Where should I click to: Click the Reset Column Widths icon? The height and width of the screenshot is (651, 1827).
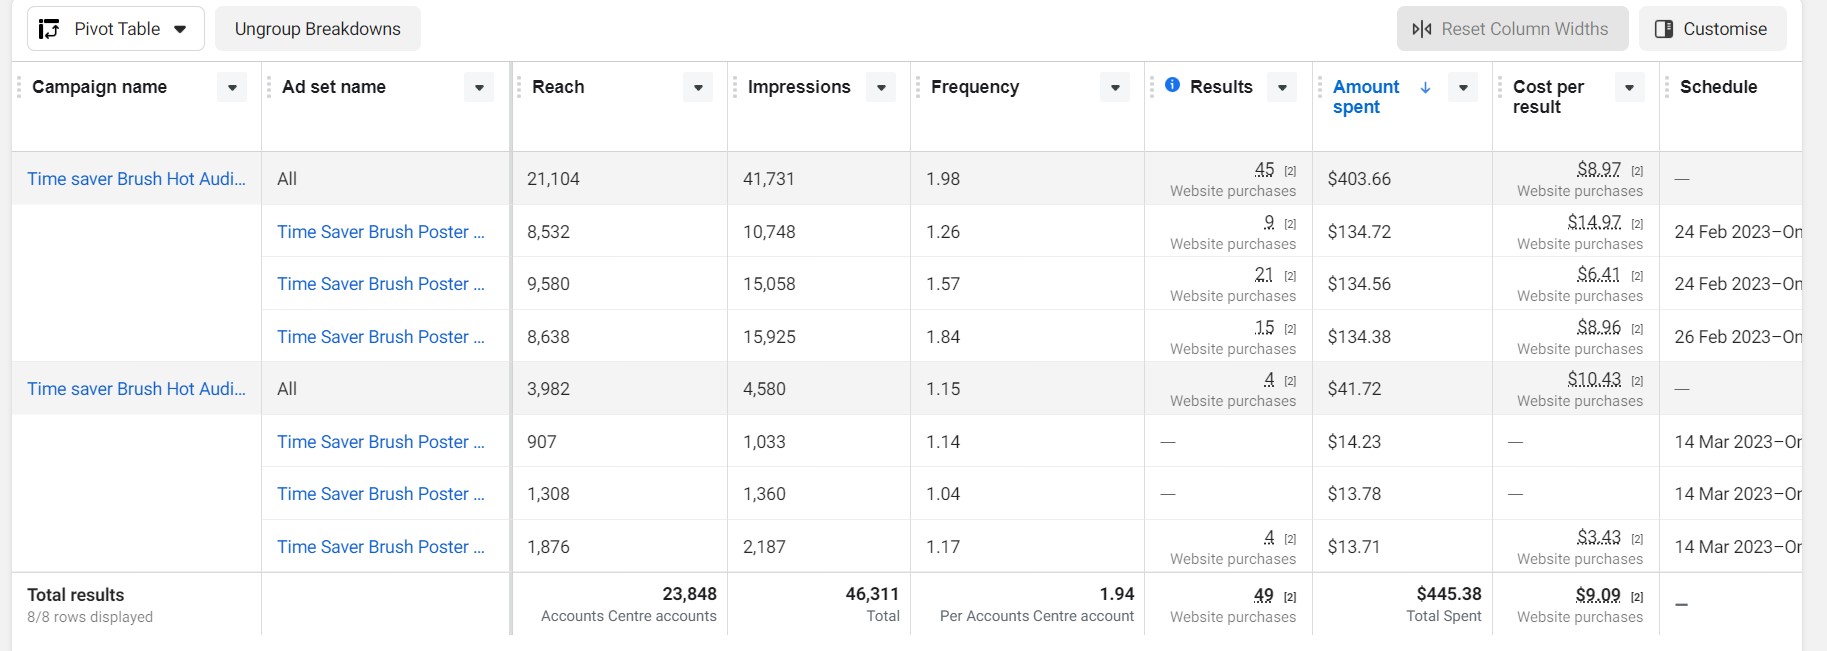1421,29
